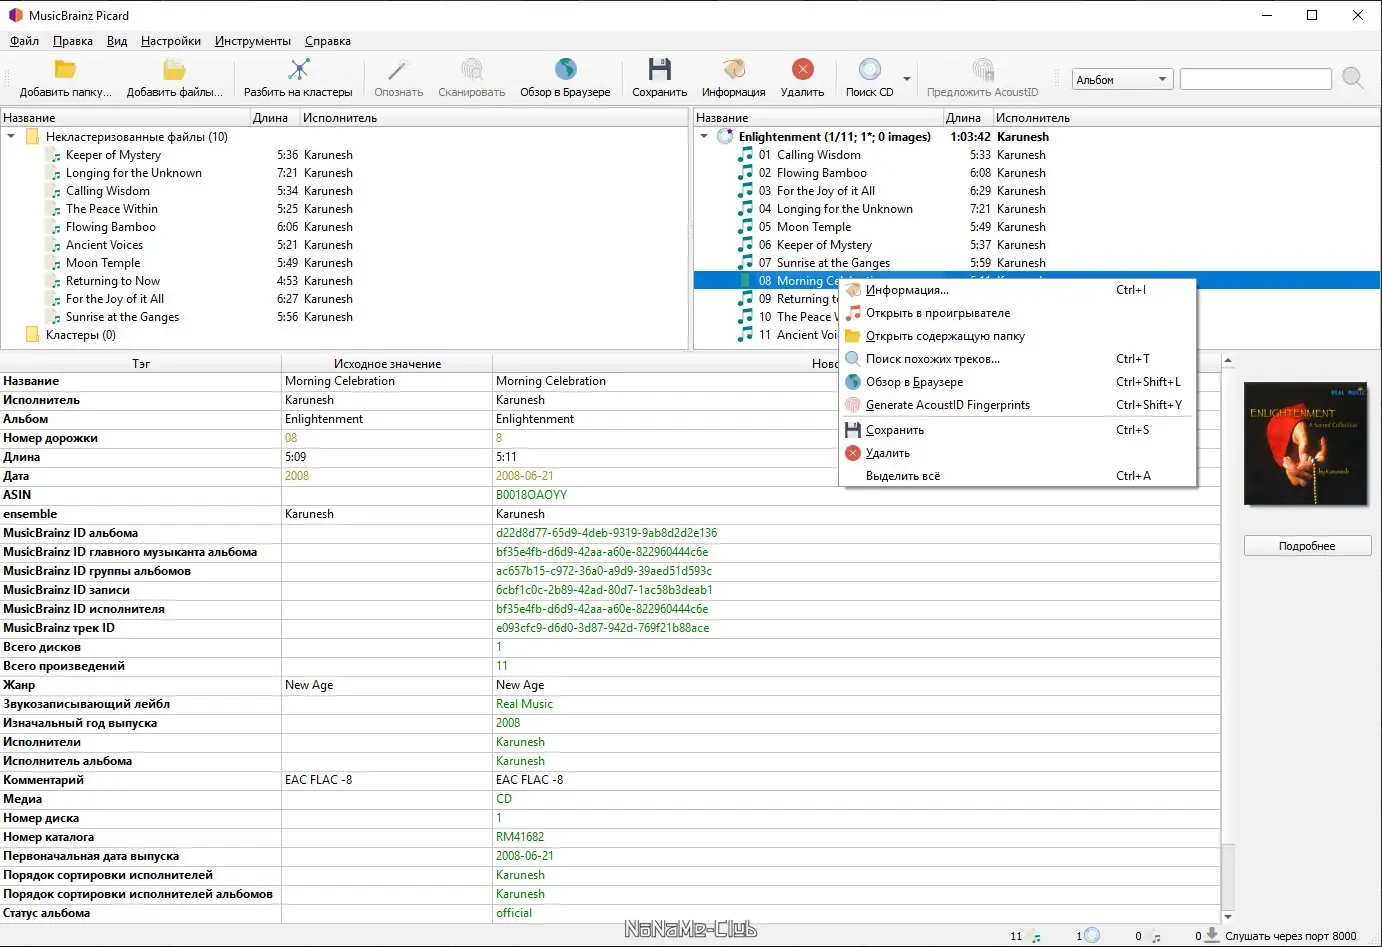Click the magnifier search icon in the toolbar
Screen dimensions: 1382x947
[x=1353, y=78]
